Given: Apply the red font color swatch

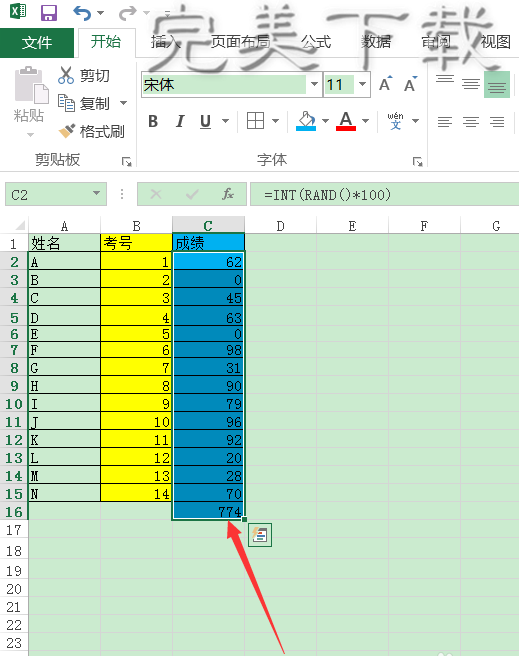Looking at the screenshot, I should pos(346,122).
